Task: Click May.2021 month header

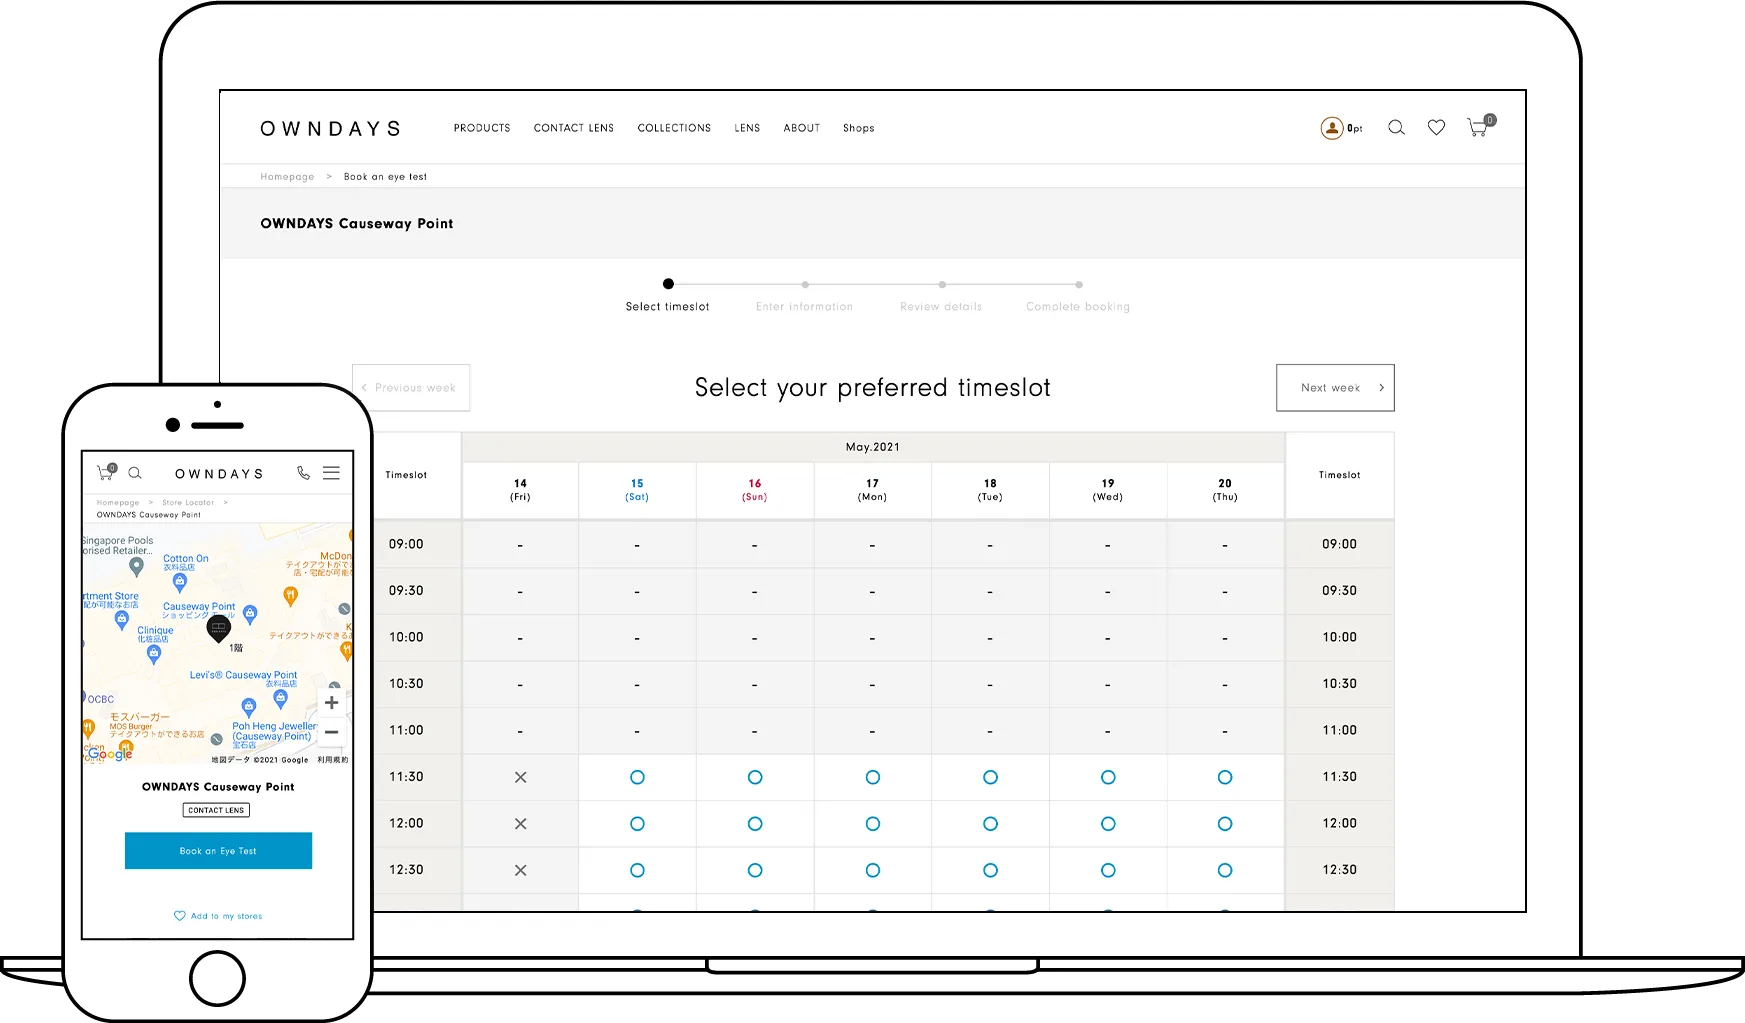Action: (873, 447)
